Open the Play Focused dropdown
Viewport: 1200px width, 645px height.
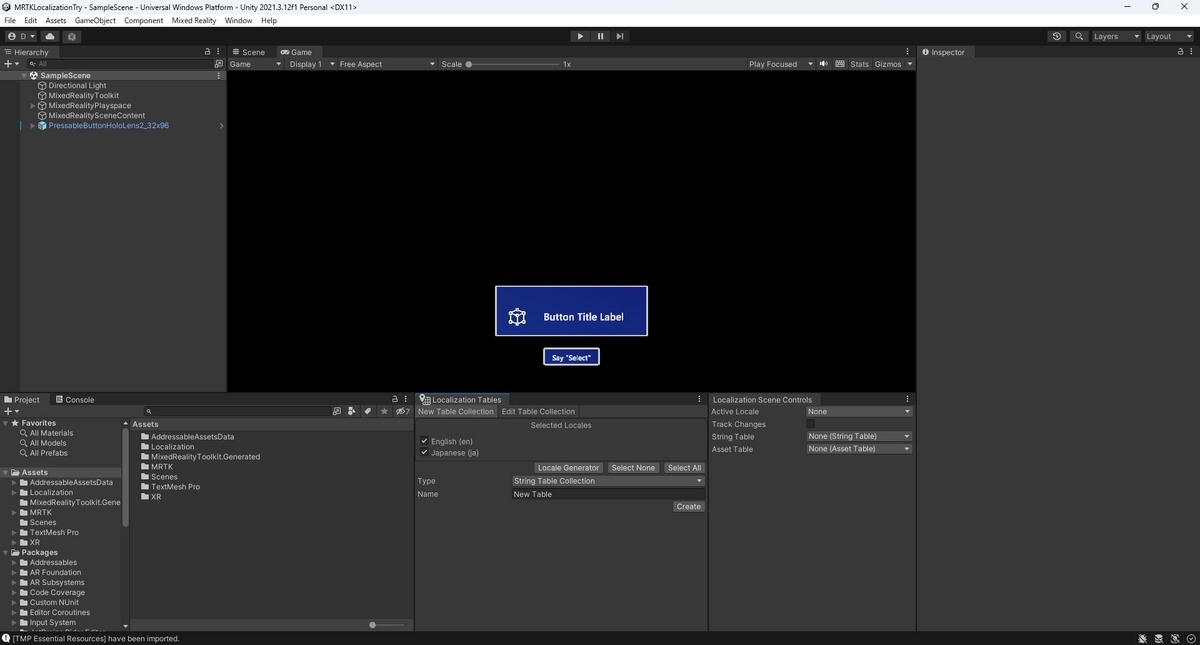pyautogui.click(x=780, y=64)
